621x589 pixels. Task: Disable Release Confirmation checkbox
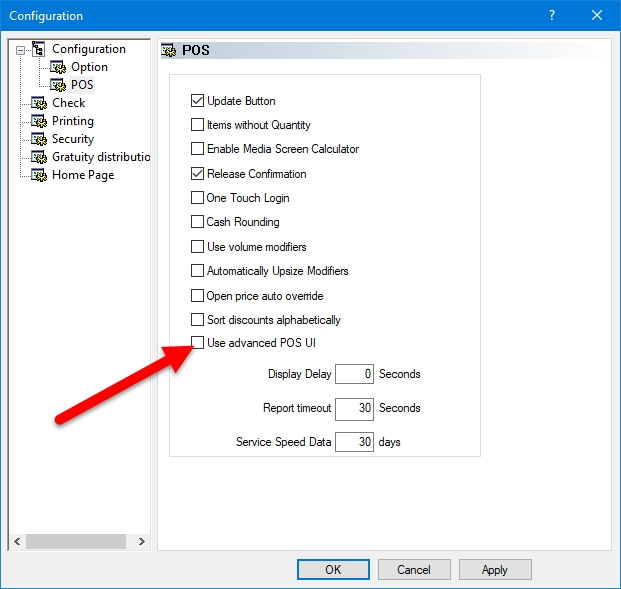point(197,174)
